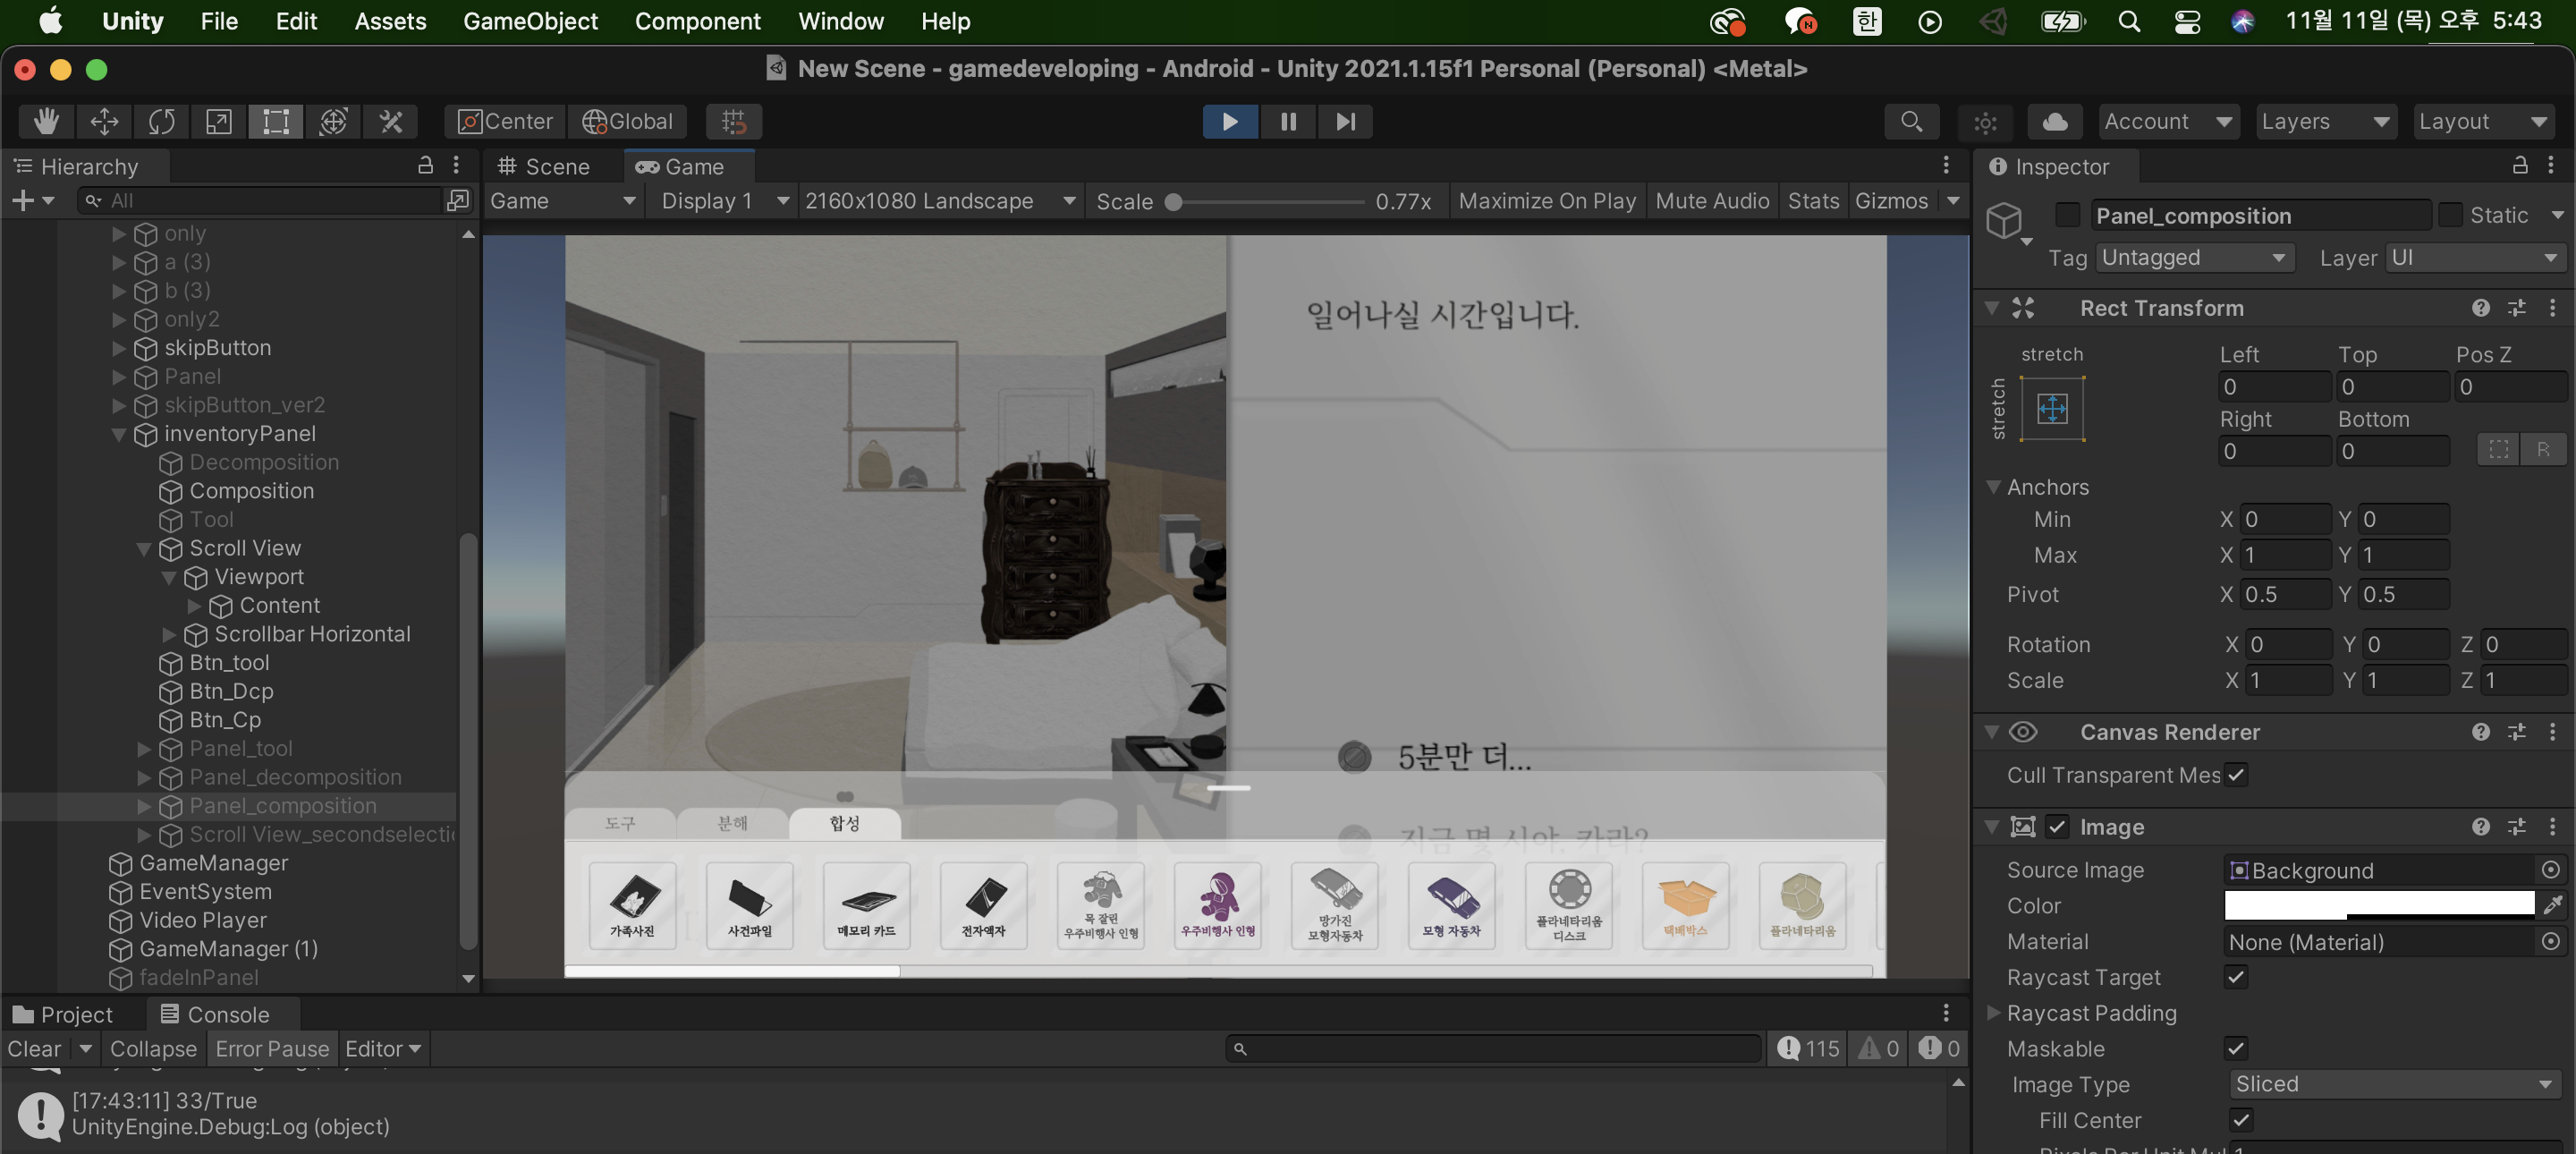This screenshot has width=2576, height=1154.
Task: Toggle Raycast Target checkbox
Action: [x=2236, y=977]
